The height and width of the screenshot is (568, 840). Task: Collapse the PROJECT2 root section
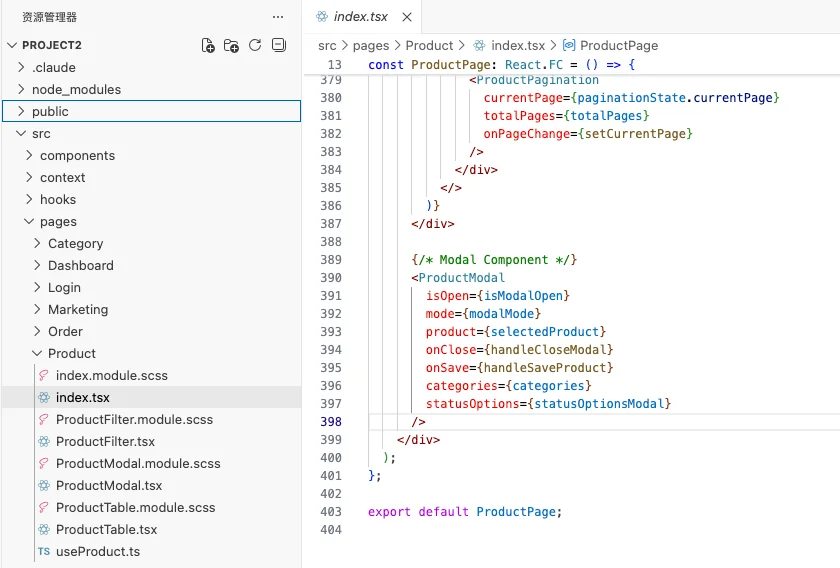[51, 45]
